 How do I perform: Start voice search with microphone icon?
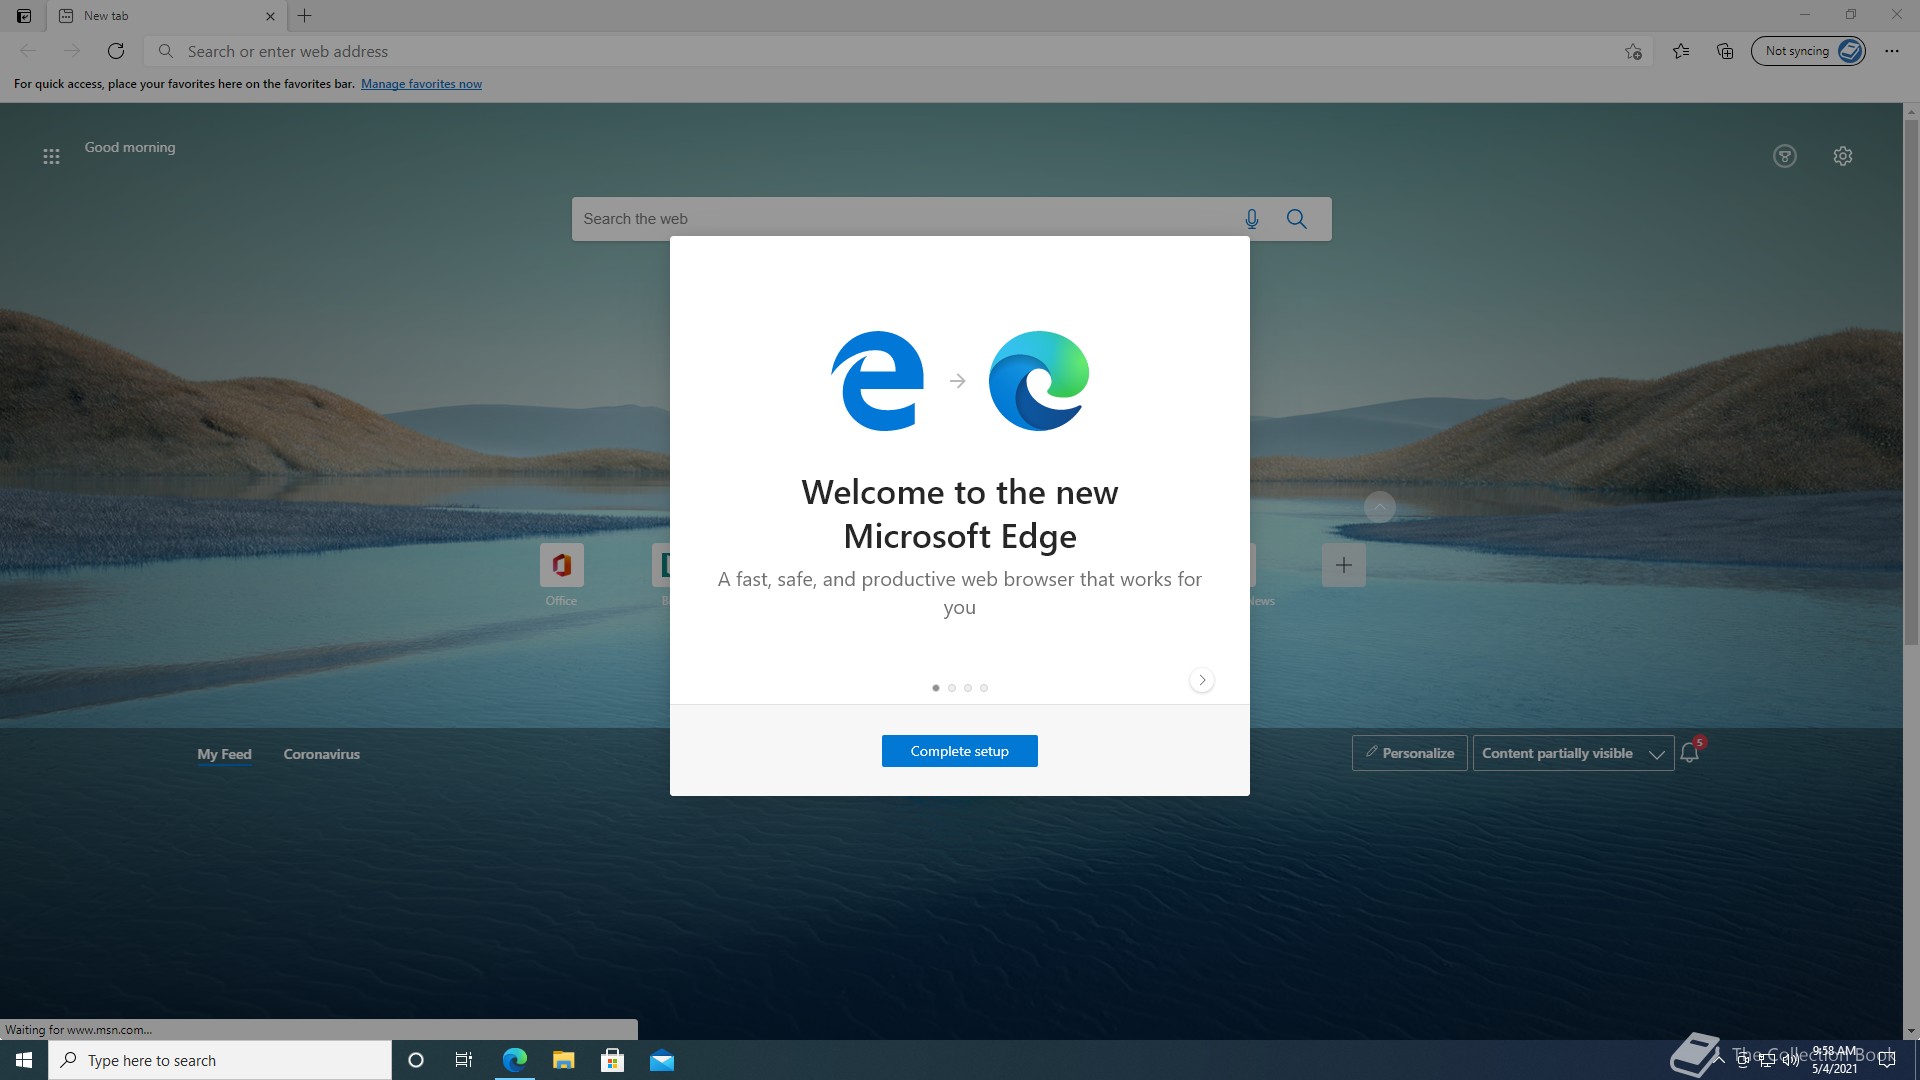pos(1252,219)
